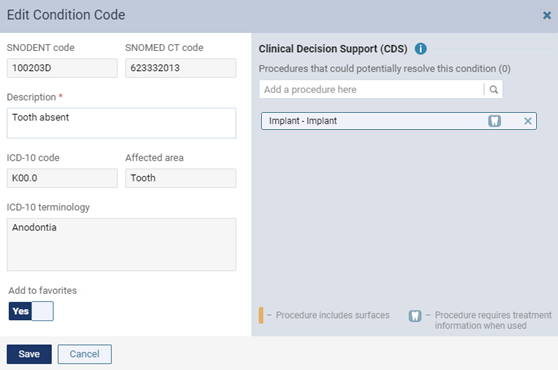Click the Yes label on favorites toggle
The image size is (558, 370).
click(x=20, y=311)
